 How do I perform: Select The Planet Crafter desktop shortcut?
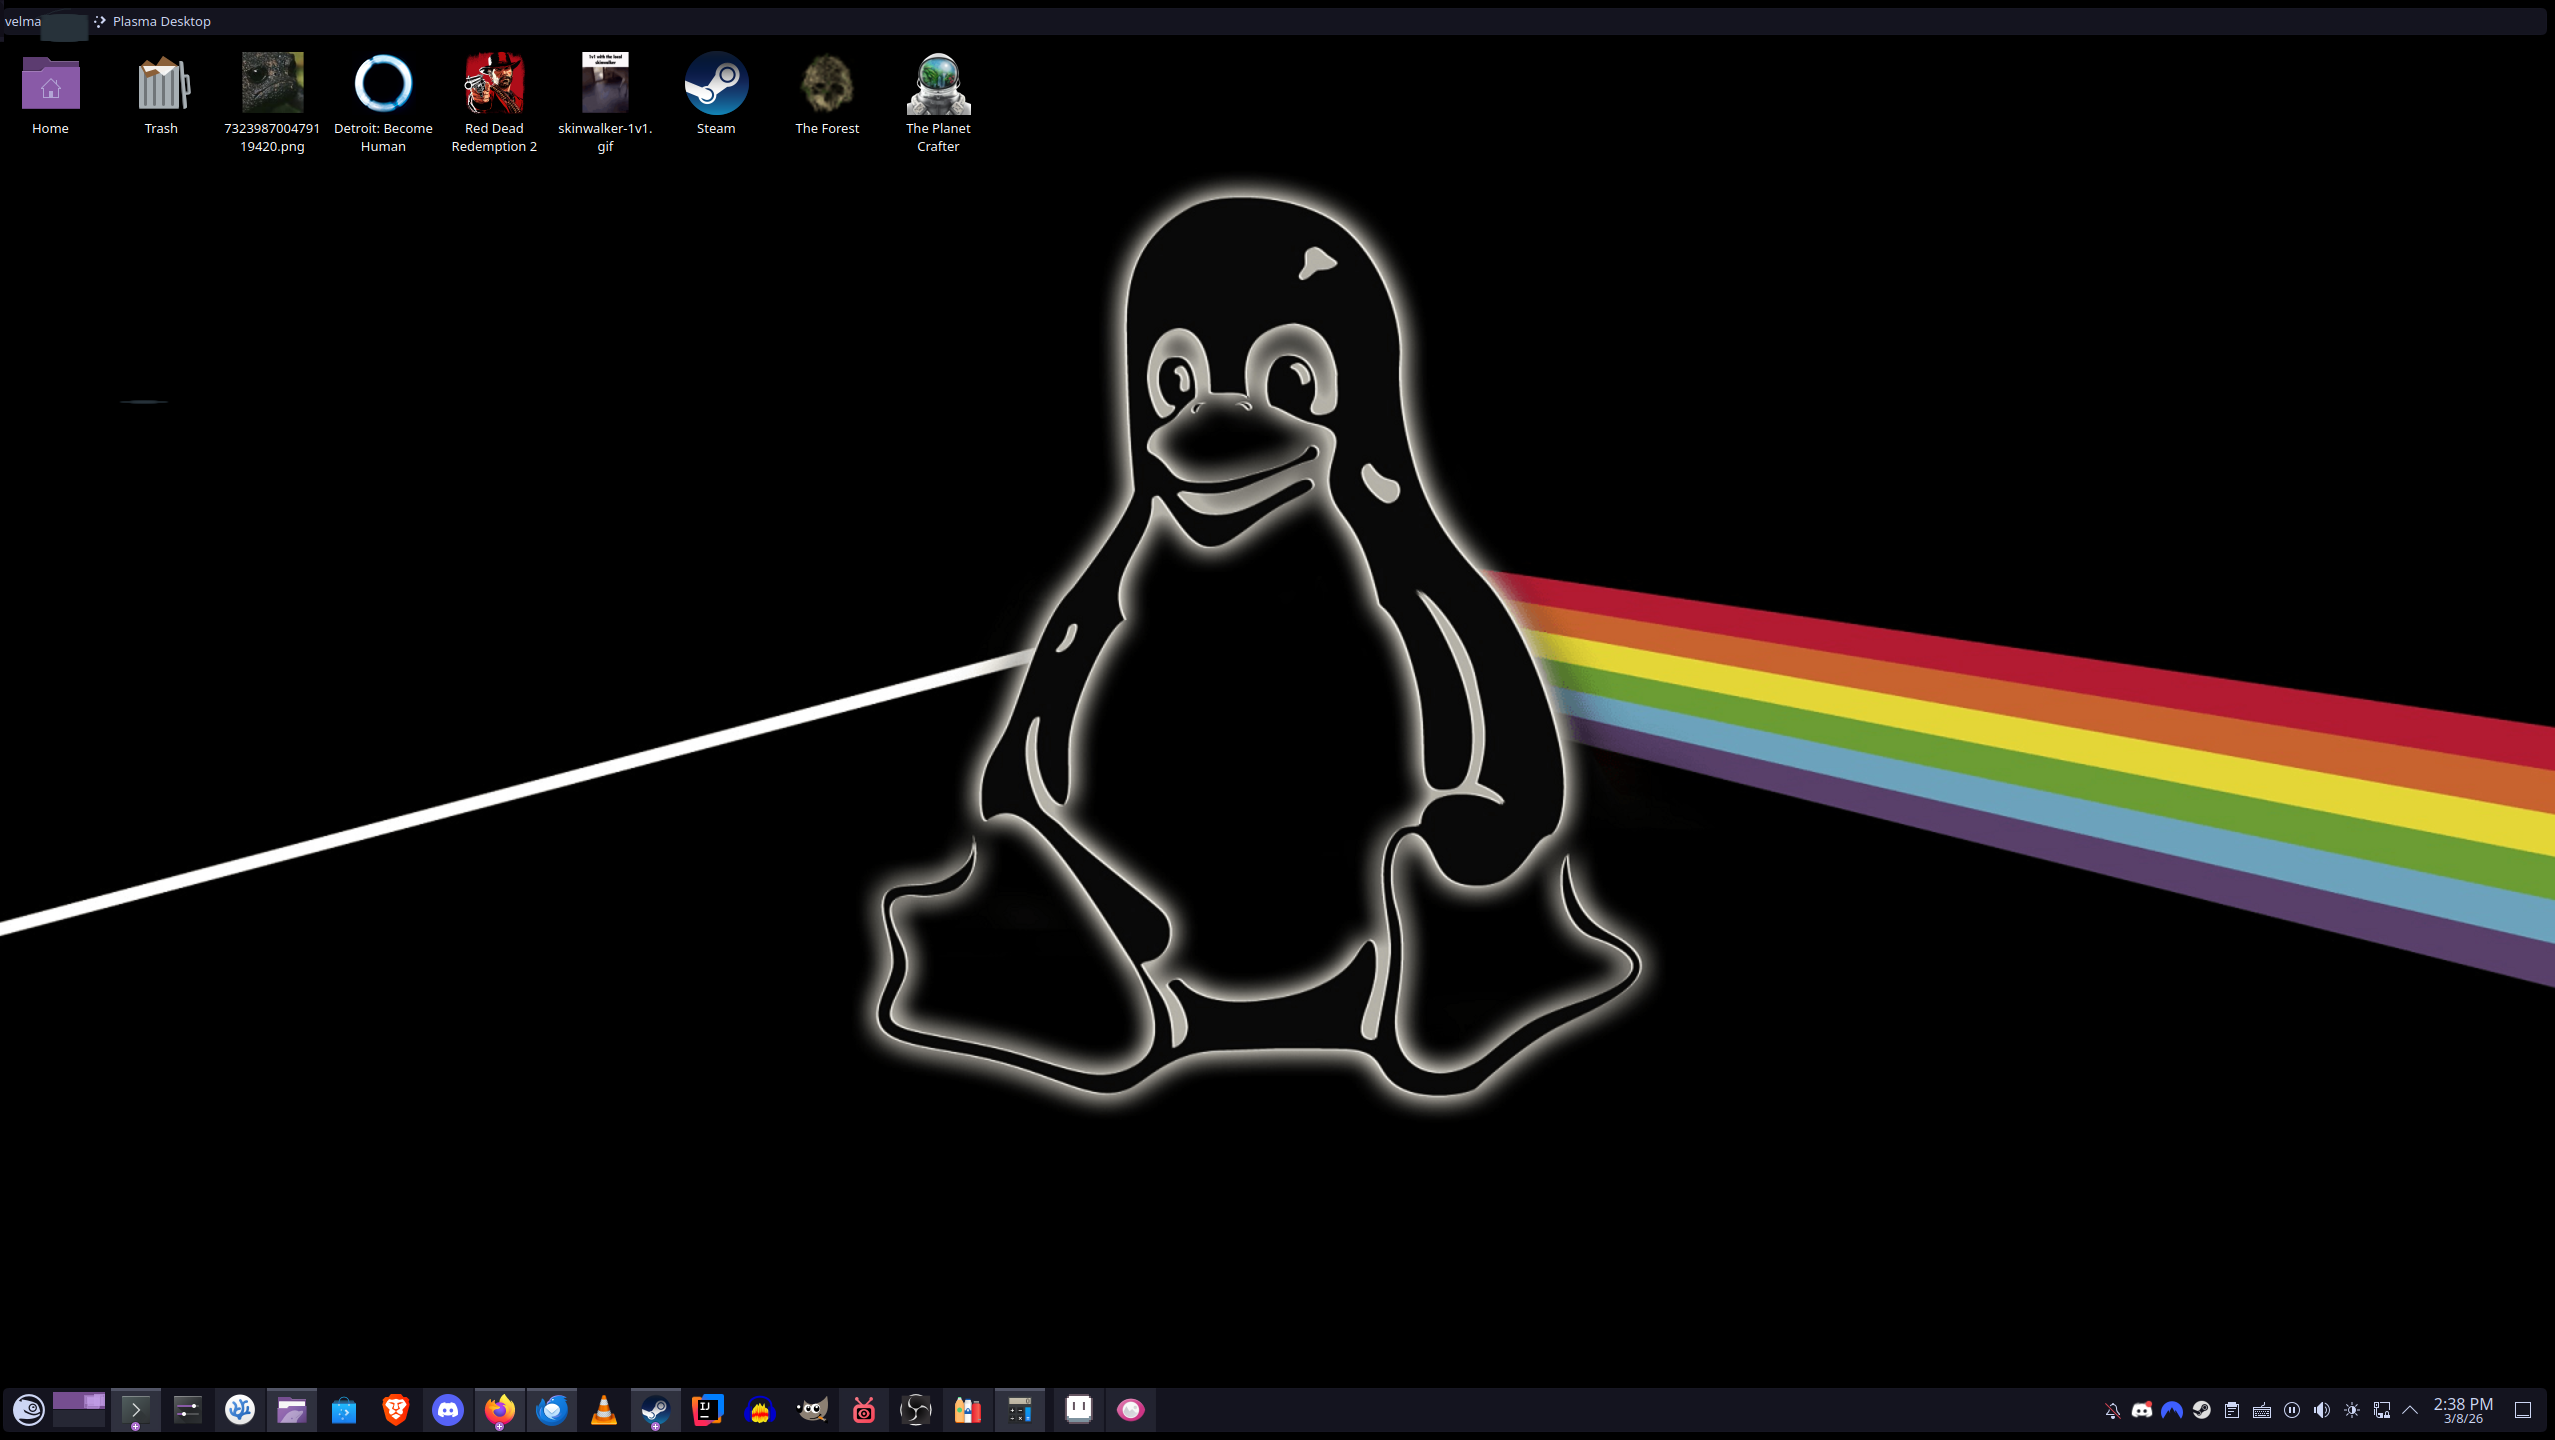[938, 103]
